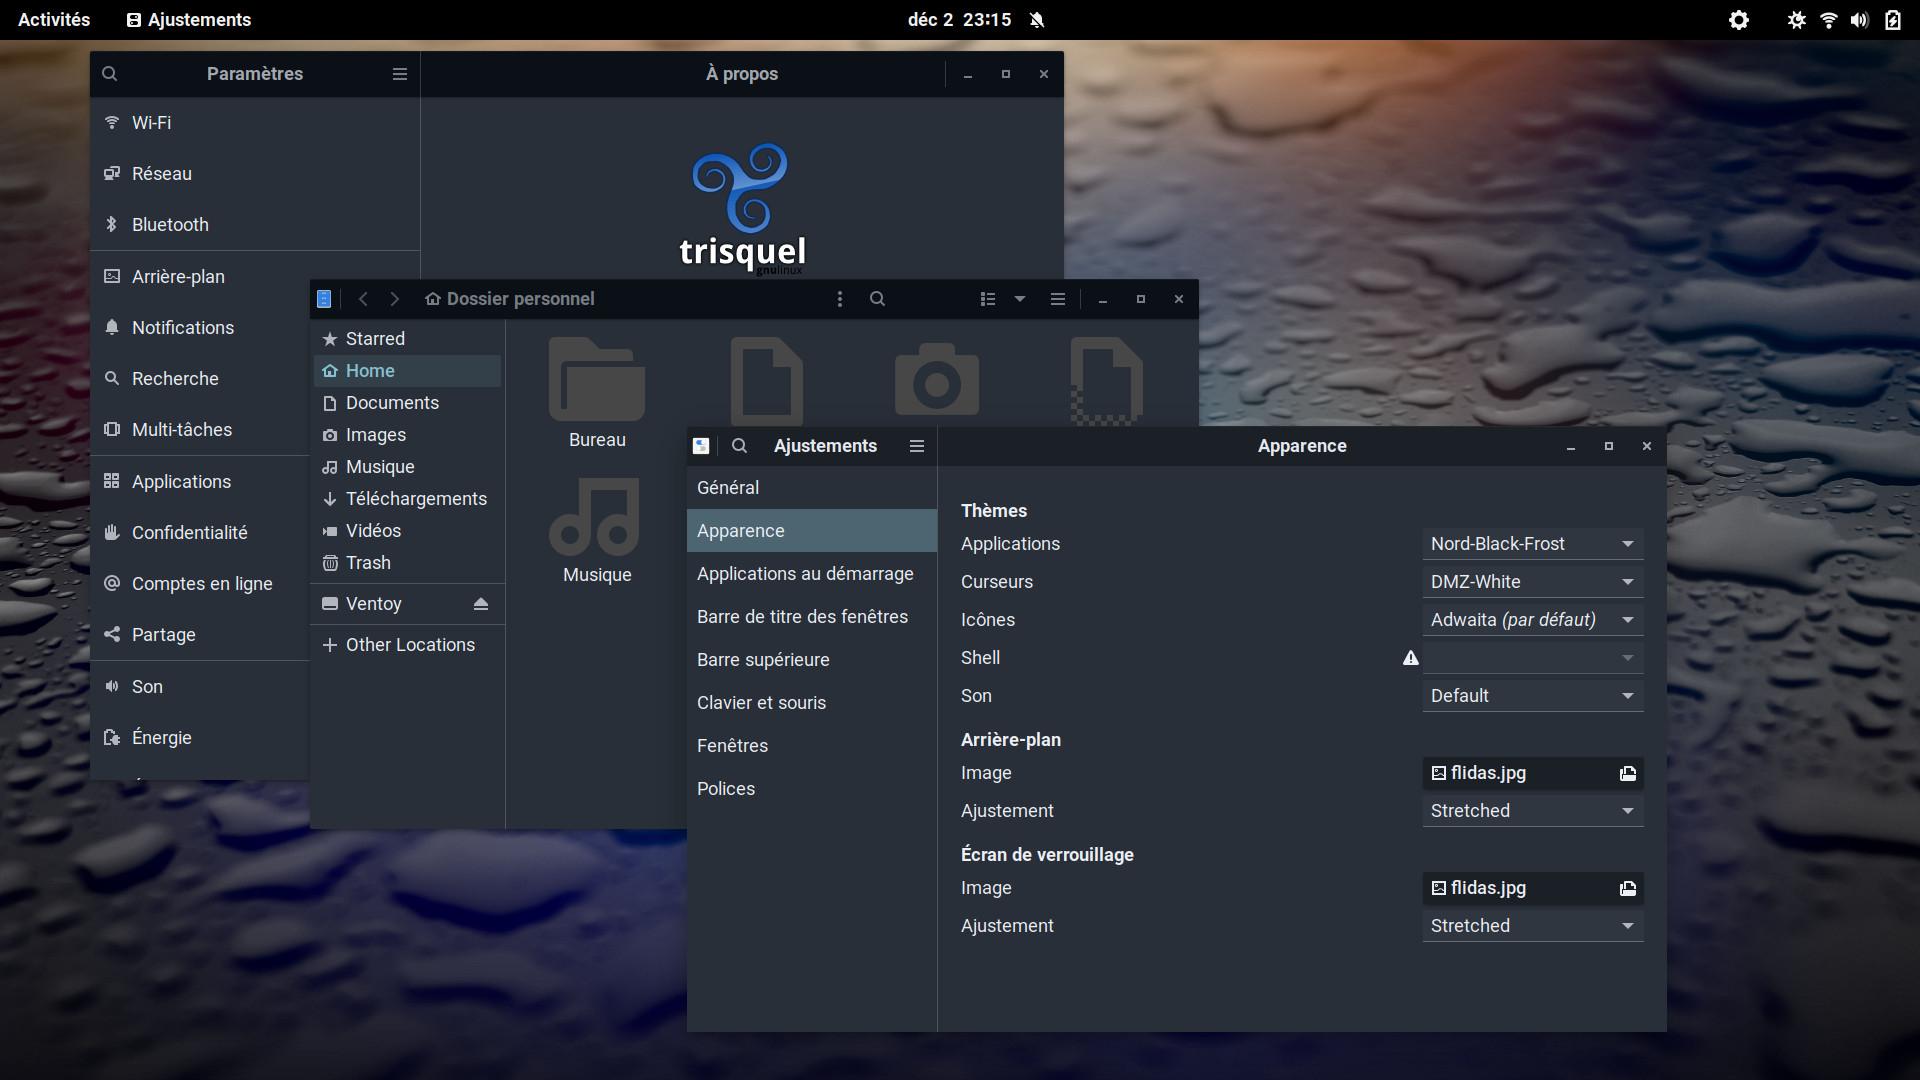
Task: Click the notifications muted bell icon
Action: [1037, 20]
